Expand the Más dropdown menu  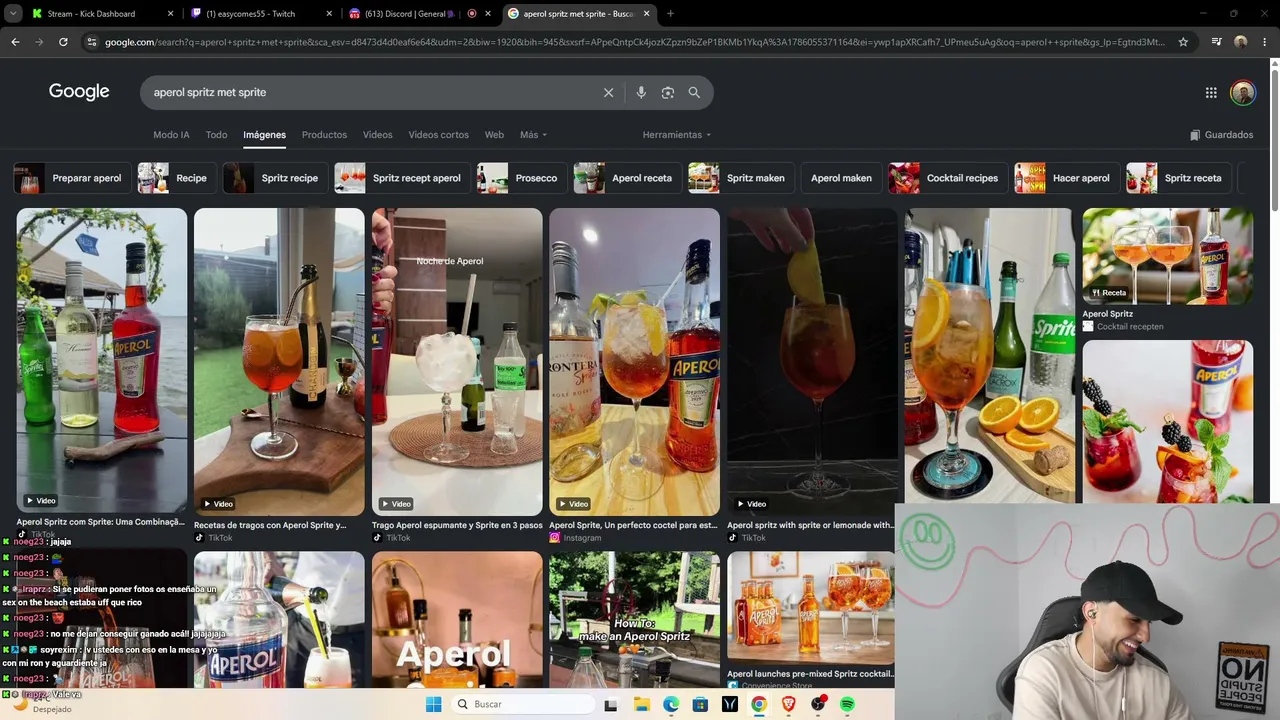click(533, 135)
